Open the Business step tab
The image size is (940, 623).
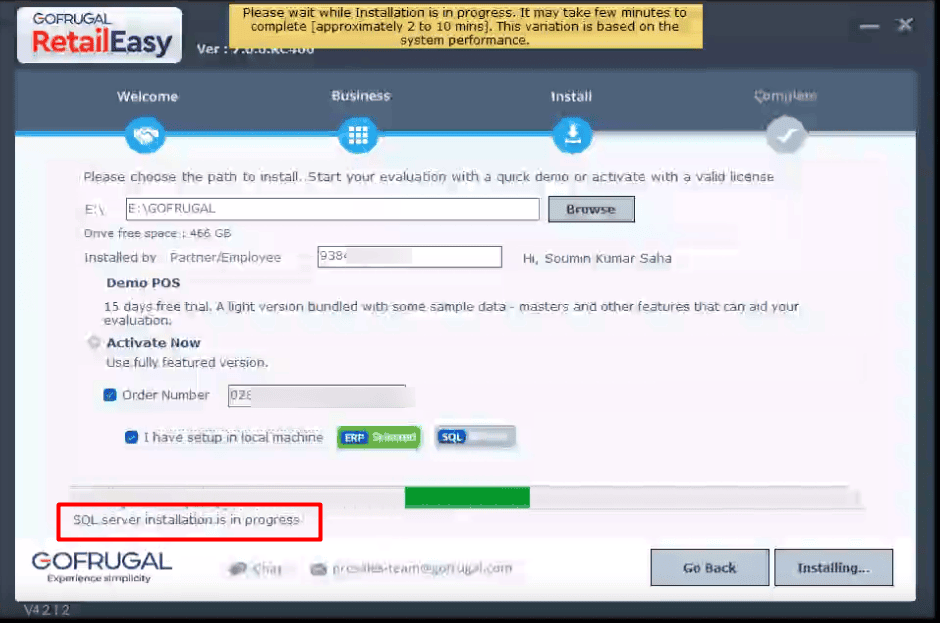[x=361, y=96]
